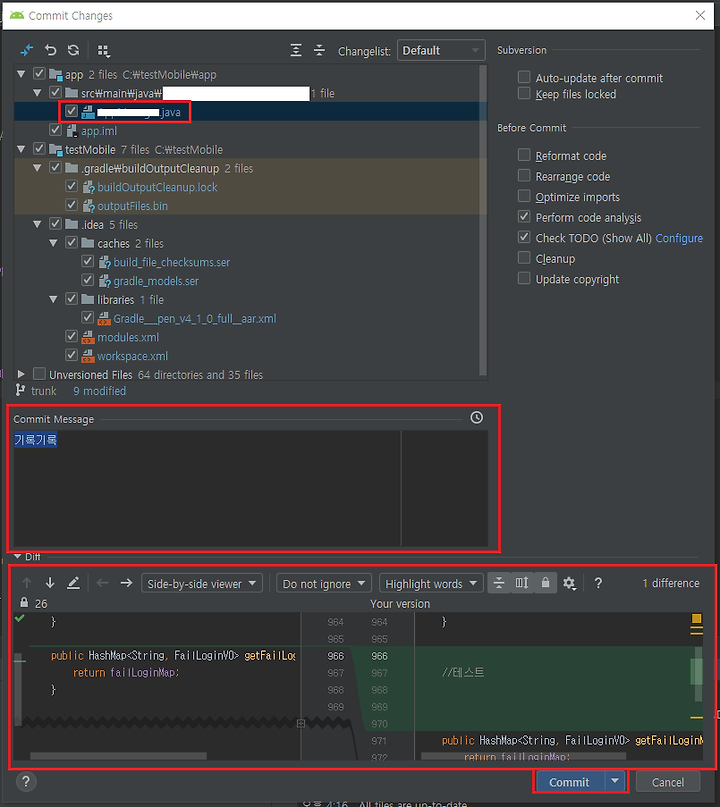This screenshot has width=720, height=807.
Task: Click compare previous file left arrow
Action: click(x=102, y=583)
